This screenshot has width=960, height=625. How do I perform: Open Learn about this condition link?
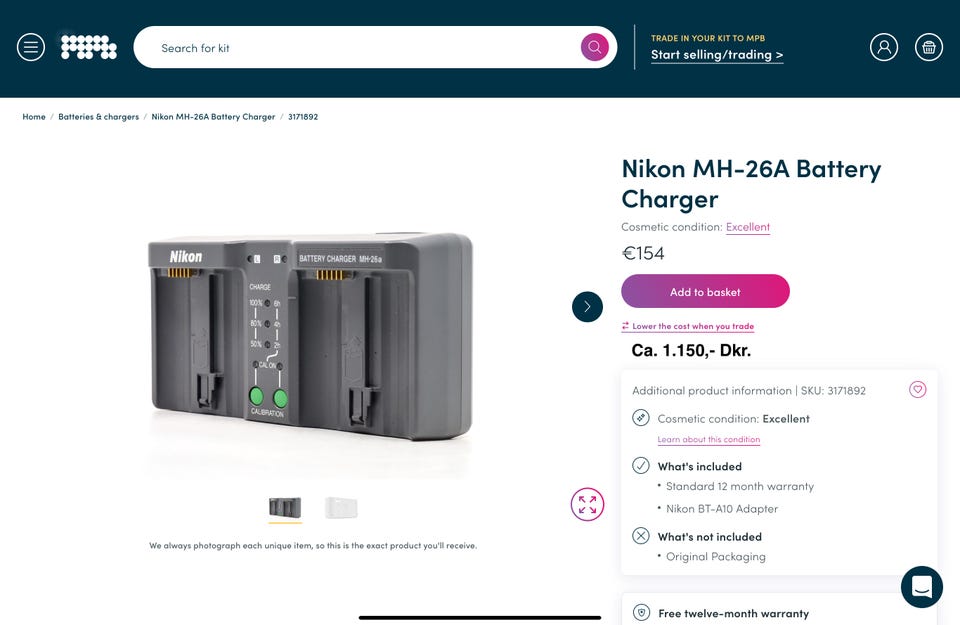coord(709,440)
